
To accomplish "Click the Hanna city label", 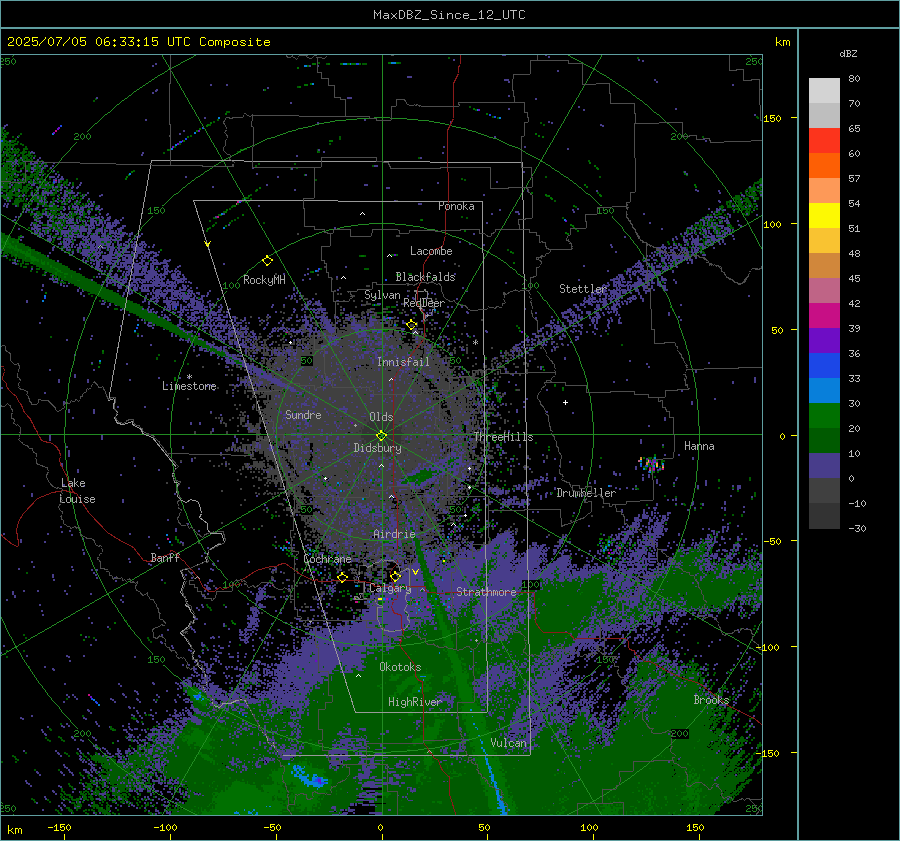I will (699, 446).
